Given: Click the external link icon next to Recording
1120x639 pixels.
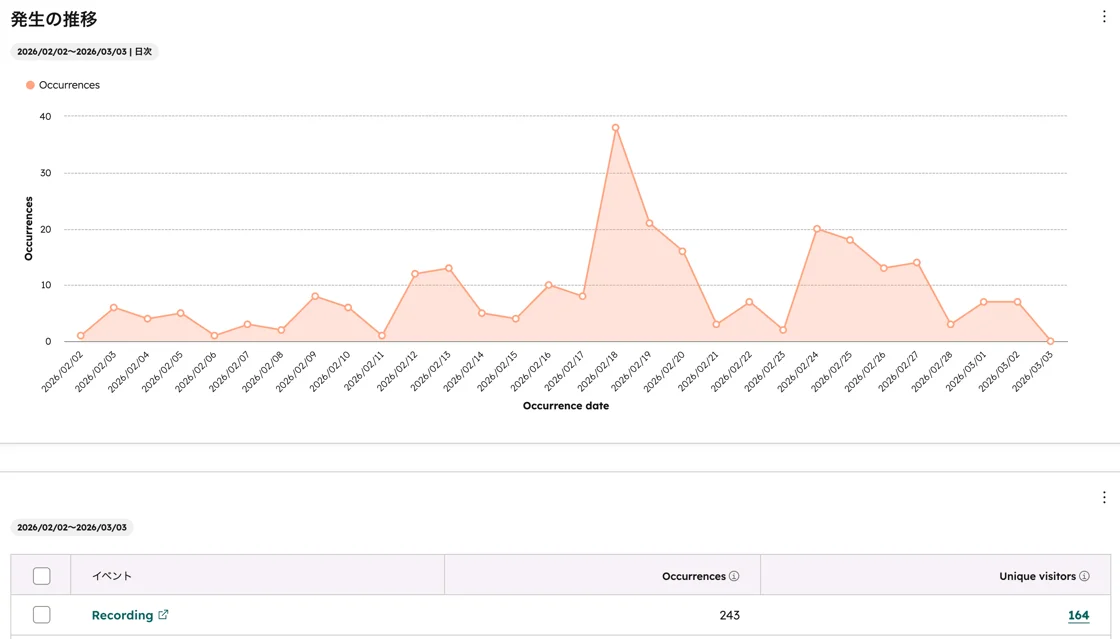Looking at the screenshot, I should [x=163, y=615].
